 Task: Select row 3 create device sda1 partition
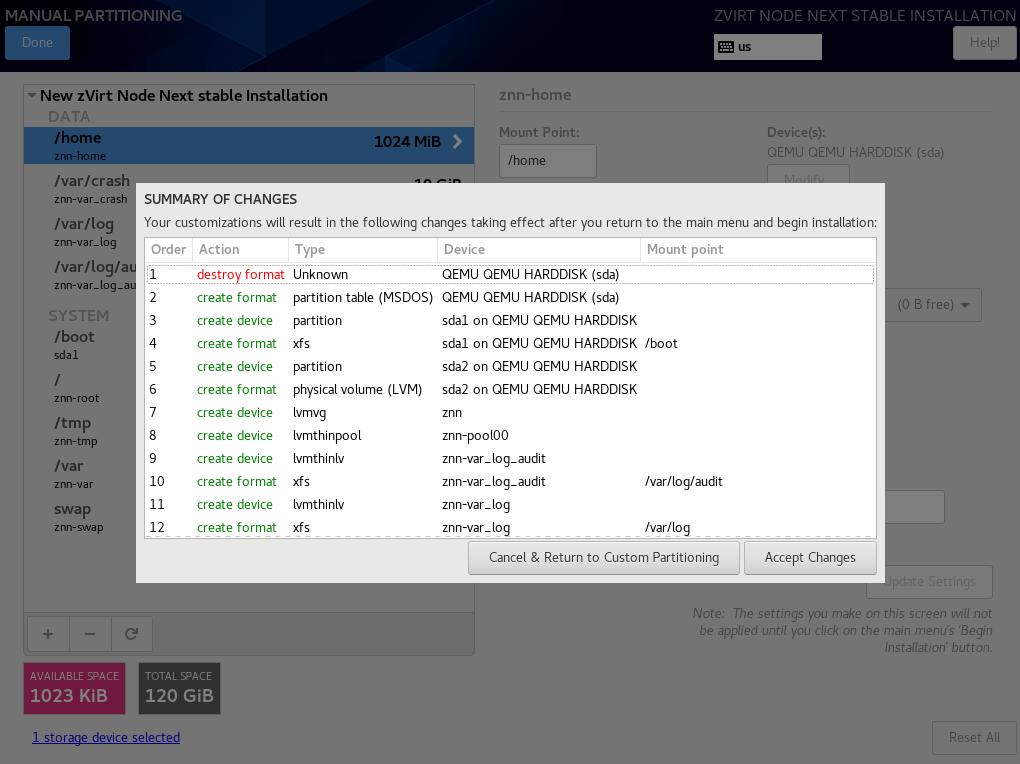coord(511,321)
